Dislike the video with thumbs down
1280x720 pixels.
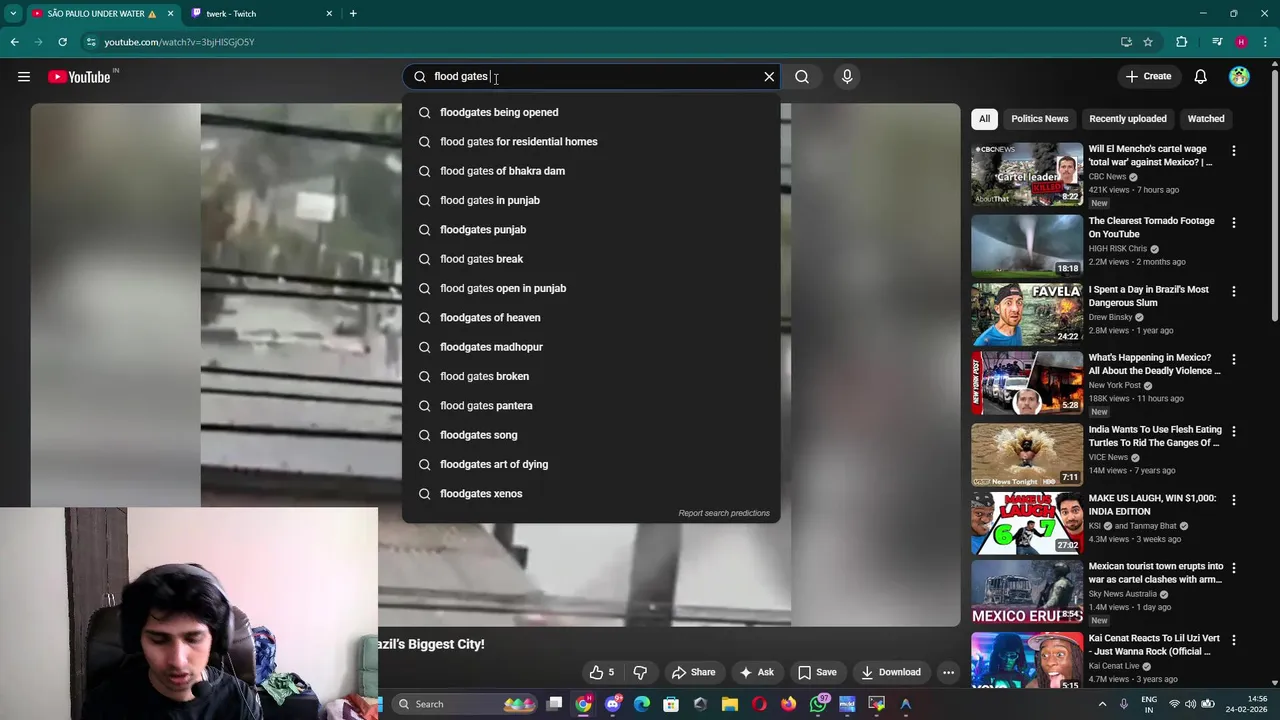click(640, 672)
